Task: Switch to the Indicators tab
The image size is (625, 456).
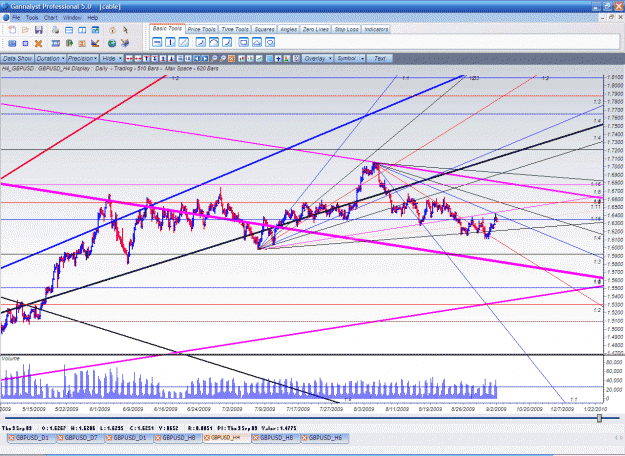Action: click(376, 29)
